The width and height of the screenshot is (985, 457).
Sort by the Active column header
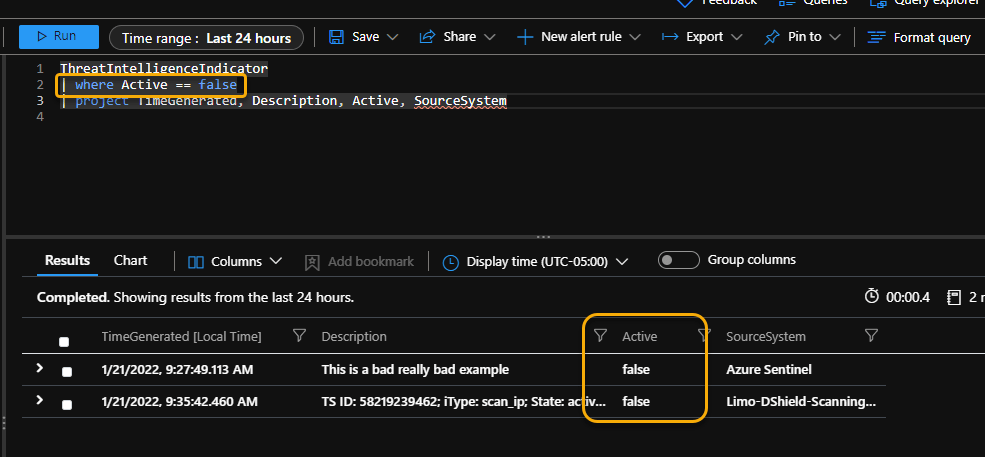point(639,337)
